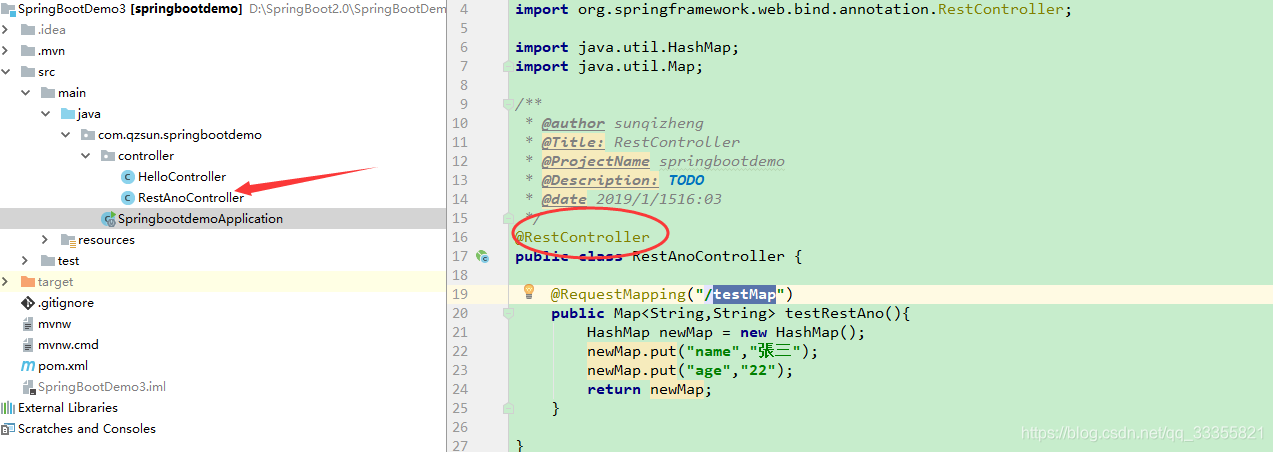
Task: Click the Scratches and Consoles icon
Action: tap(9, 429)
